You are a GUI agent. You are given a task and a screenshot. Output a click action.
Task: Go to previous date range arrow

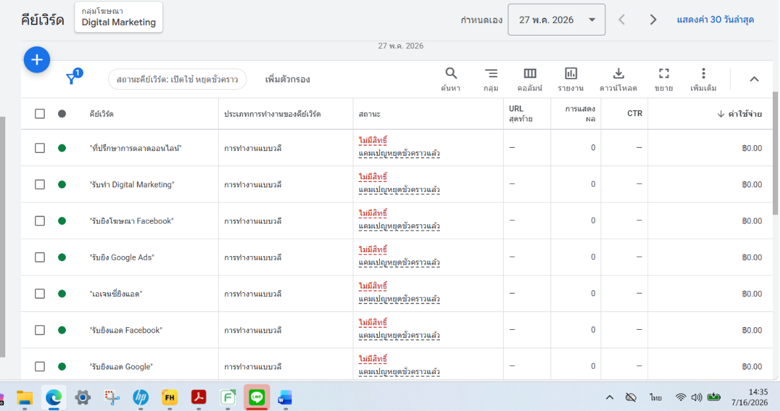(622, 20)
